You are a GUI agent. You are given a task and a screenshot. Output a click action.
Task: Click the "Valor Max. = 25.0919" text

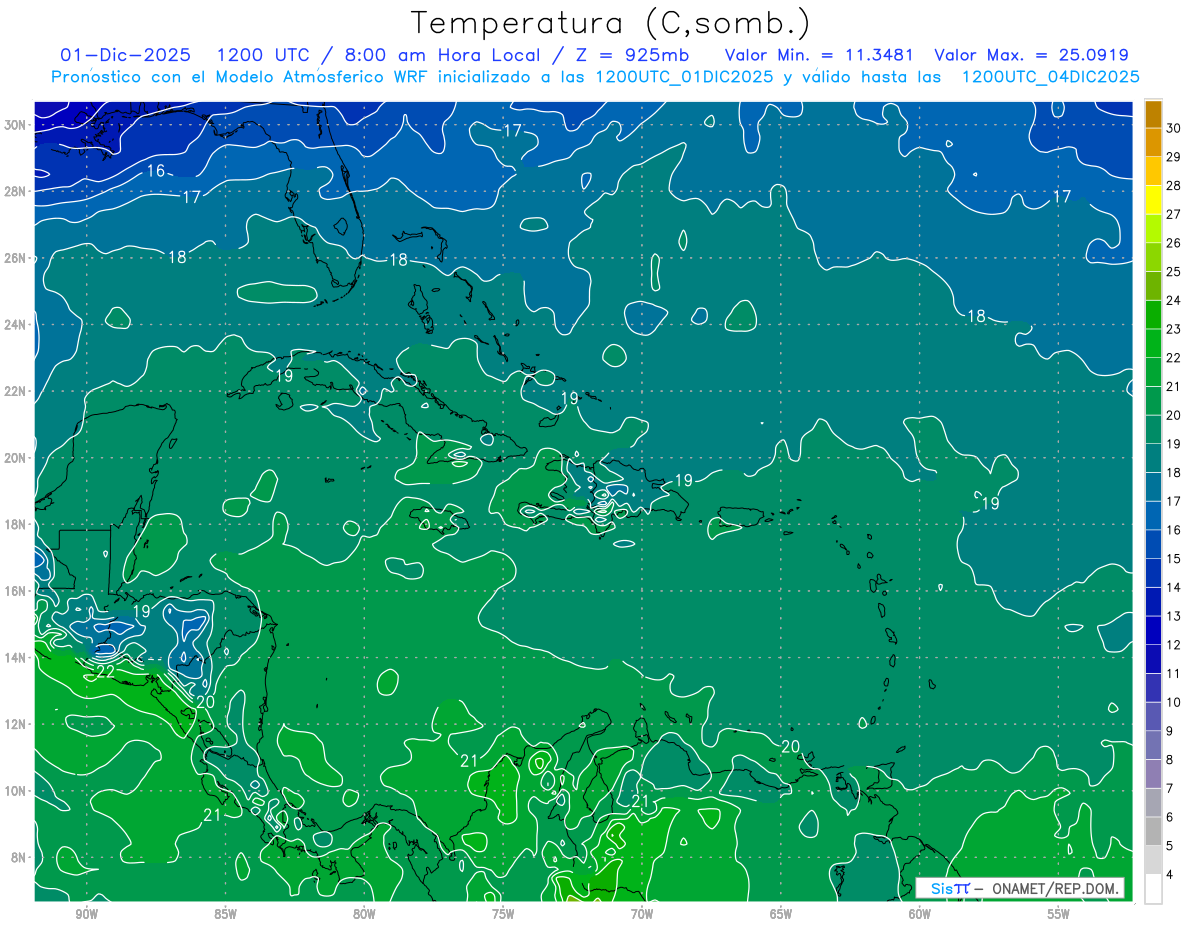pos(1031,55)
